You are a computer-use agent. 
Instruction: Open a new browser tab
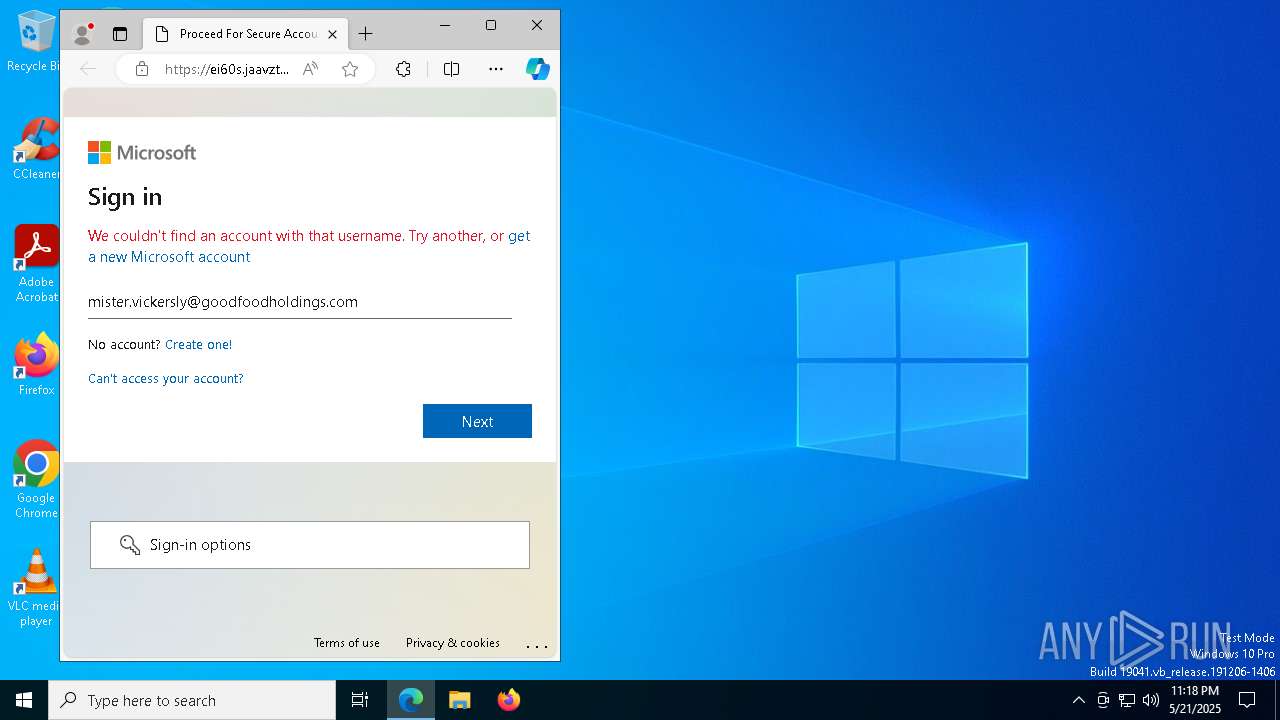pos(366,34)
